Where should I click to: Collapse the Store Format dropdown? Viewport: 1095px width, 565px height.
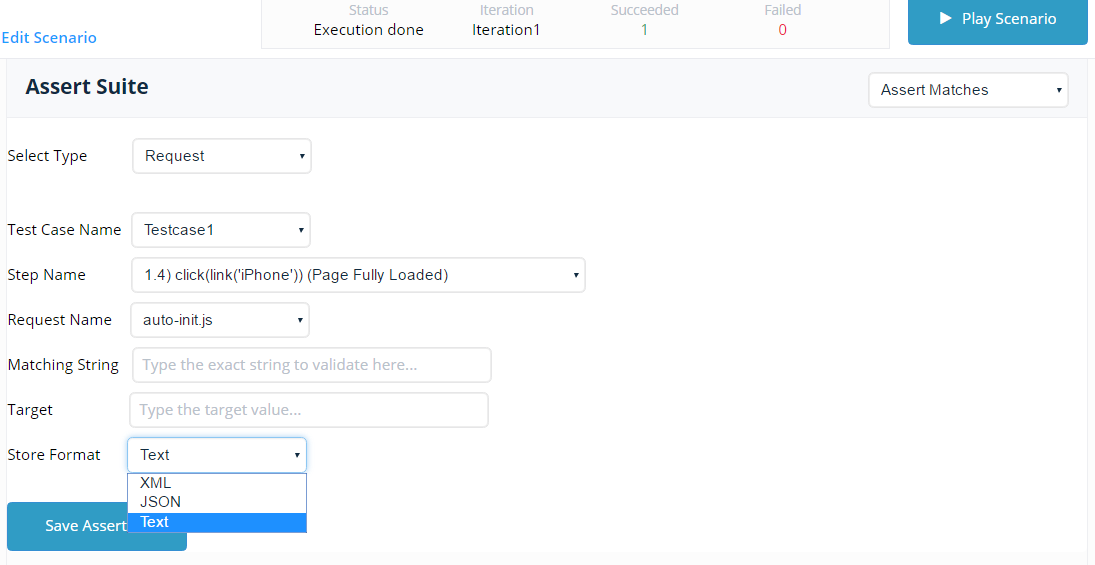[x=217, y=455]
